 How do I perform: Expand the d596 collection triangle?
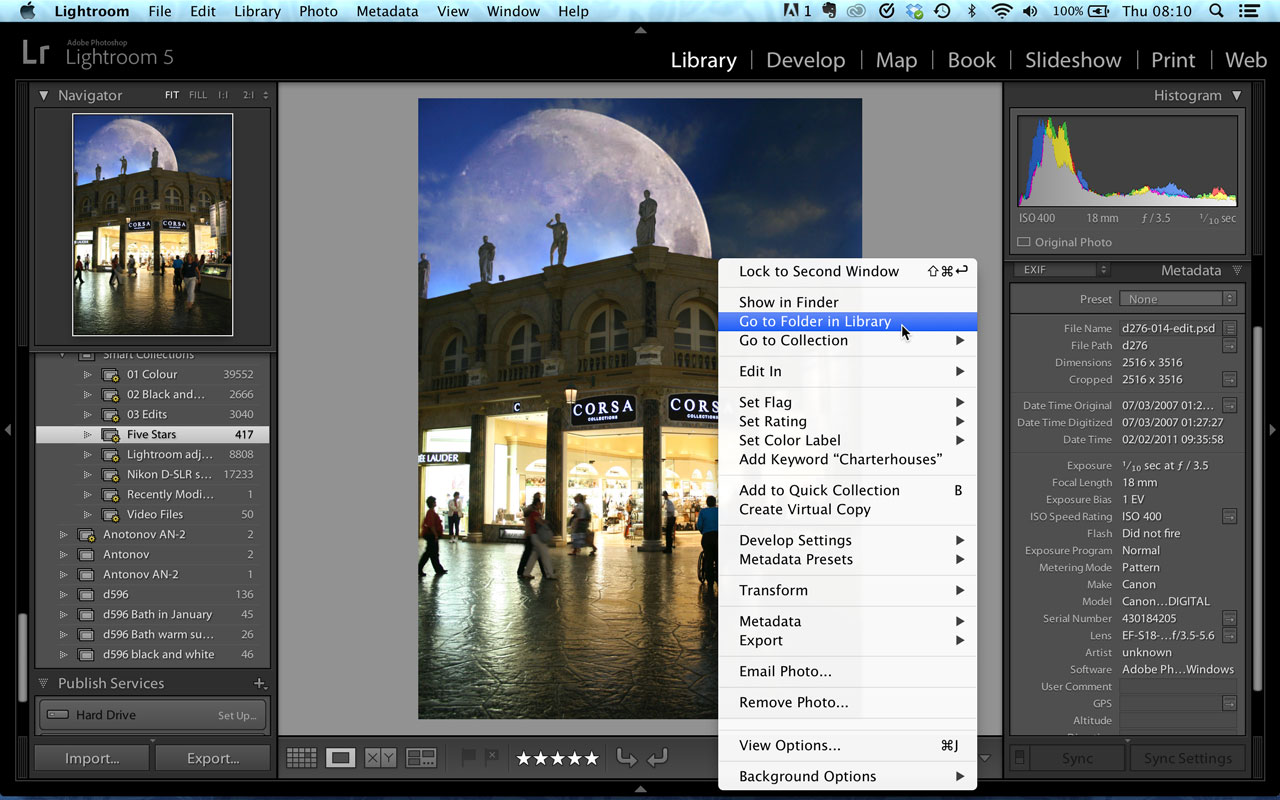pyautogui.click(x=63, y=594)
